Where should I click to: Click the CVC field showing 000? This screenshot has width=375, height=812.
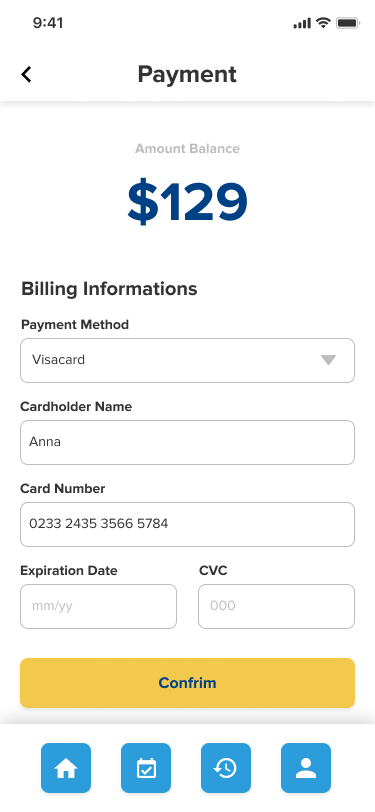click(x=277, y=606)
